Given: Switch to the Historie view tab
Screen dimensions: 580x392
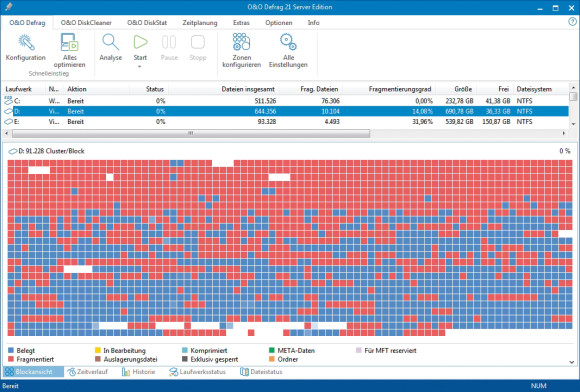Looking at the screenshot, I should pos(139,372).
